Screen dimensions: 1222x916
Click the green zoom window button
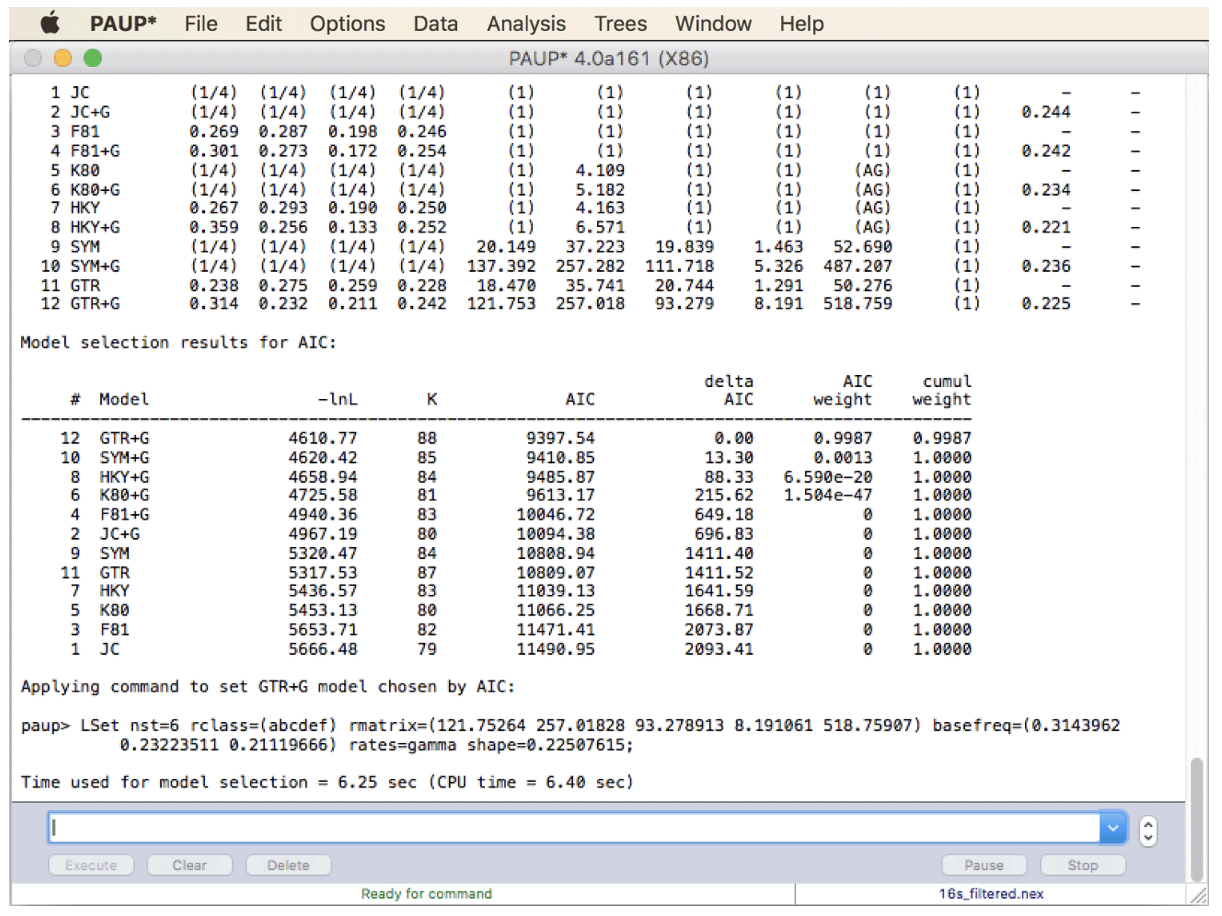93,58
